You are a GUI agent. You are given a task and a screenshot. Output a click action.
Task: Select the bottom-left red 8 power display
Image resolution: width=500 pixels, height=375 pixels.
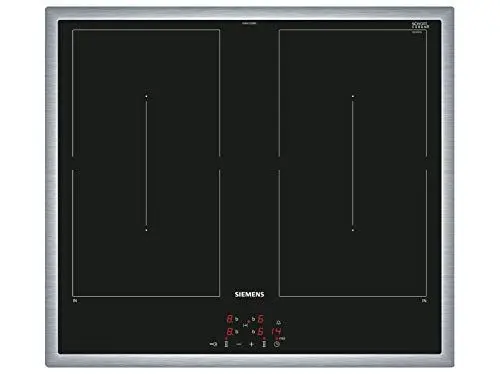[x=230, y=332]
